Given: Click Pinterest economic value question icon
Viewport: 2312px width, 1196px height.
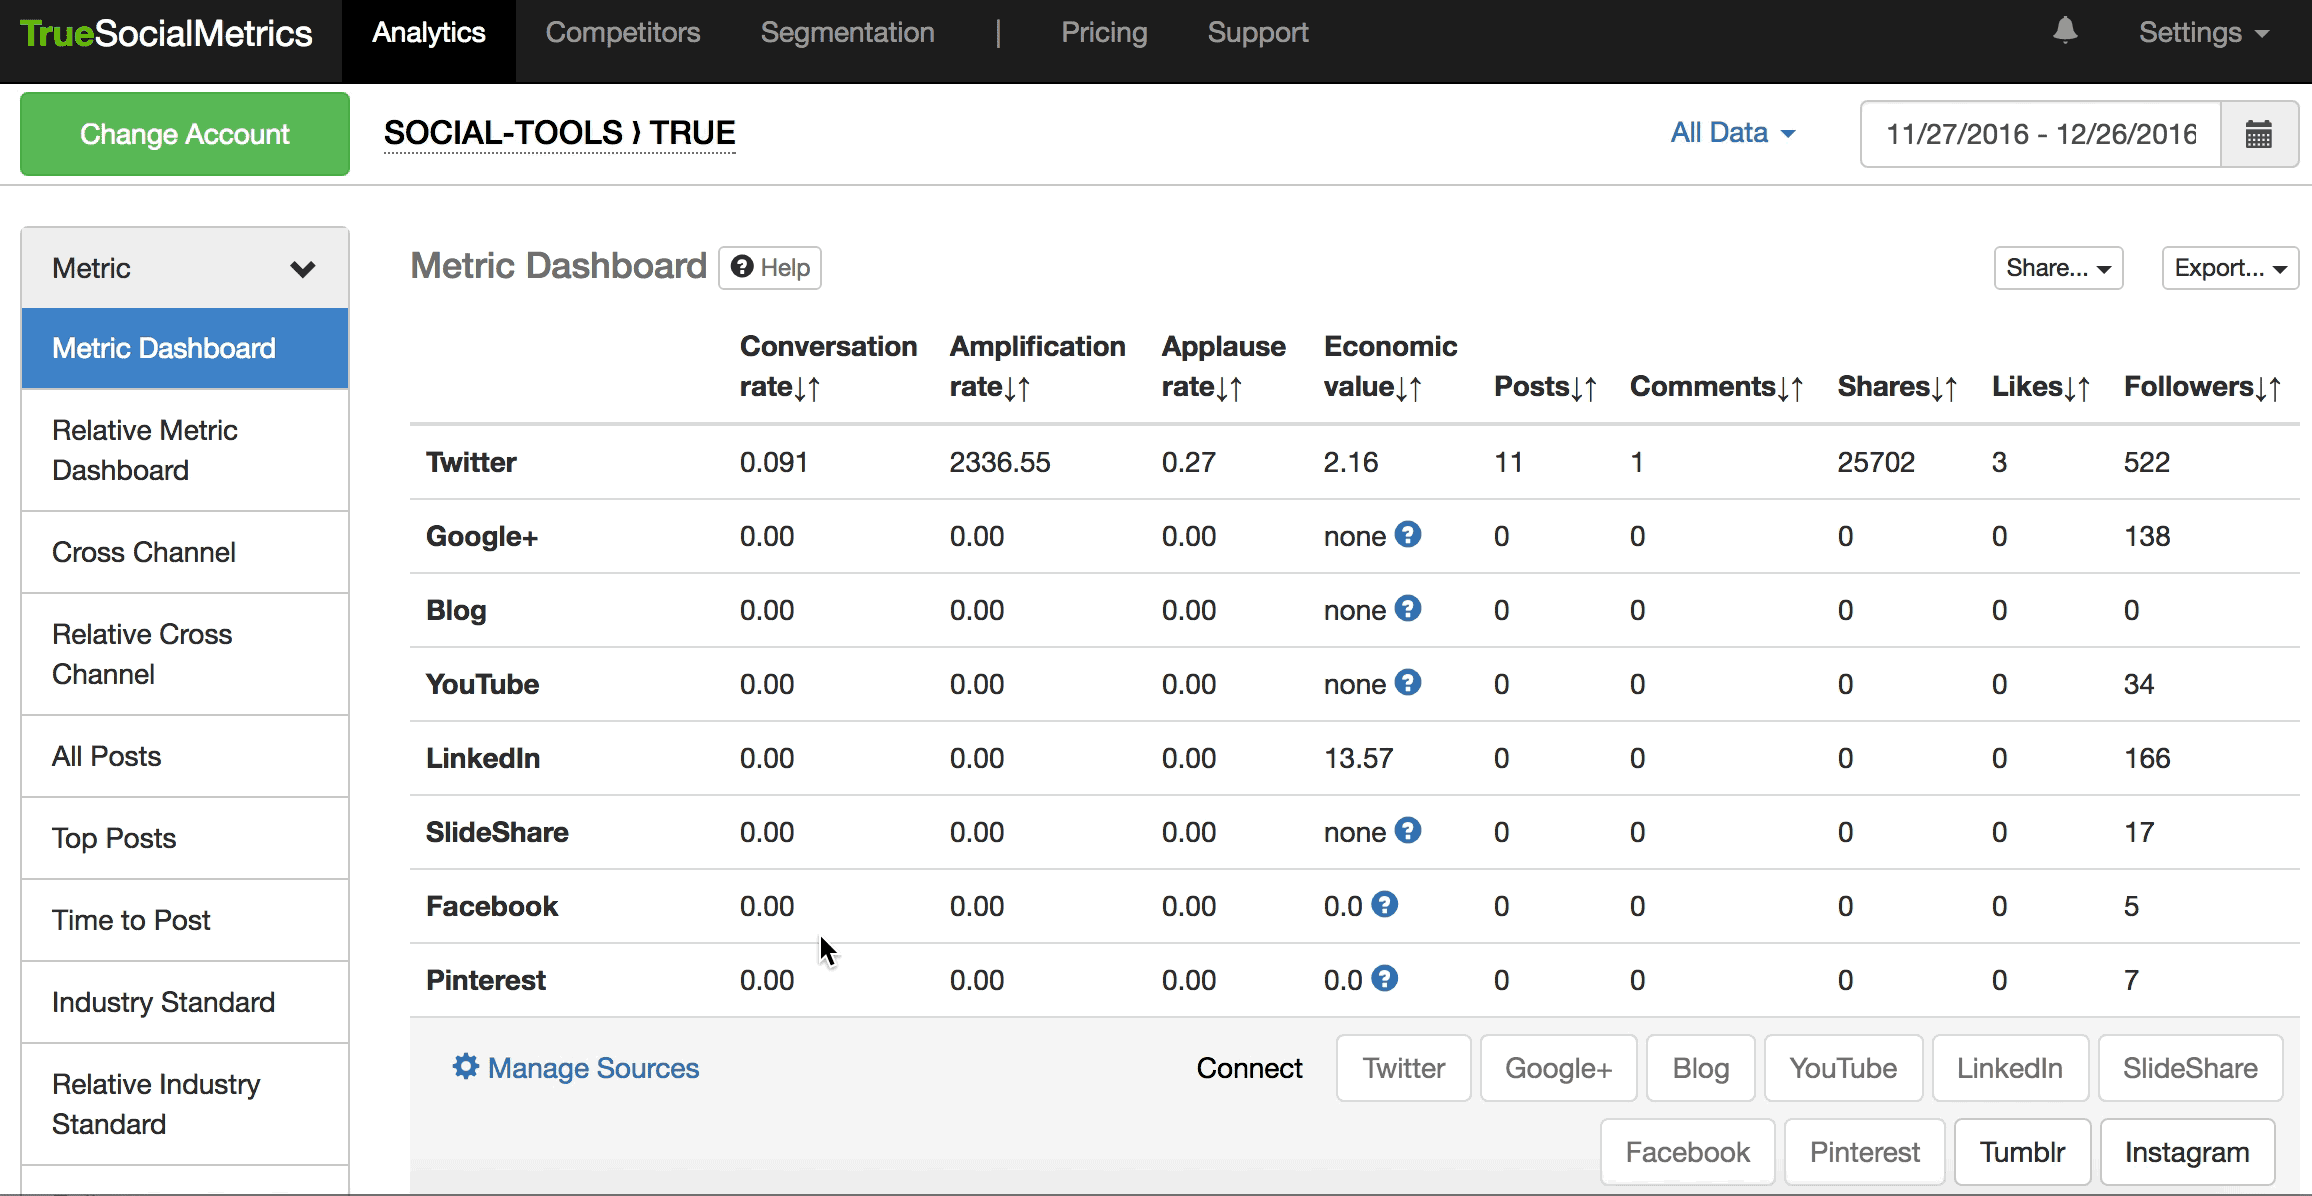Looking at the screenshot, I should (x=1385, y=979).
